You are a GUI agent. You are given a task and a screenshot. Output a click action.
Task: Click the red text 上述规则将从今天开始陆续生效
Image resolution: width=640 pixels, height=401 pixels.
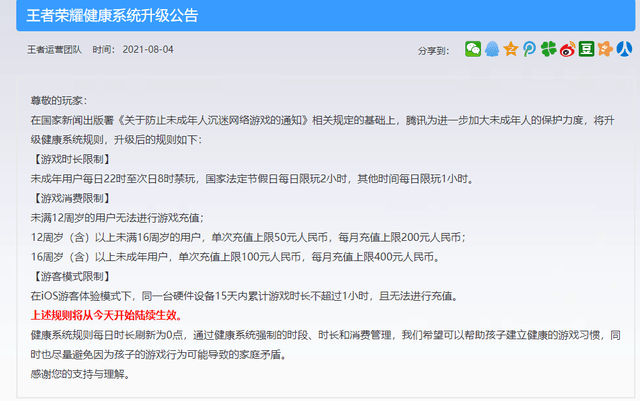pos(106,315)
